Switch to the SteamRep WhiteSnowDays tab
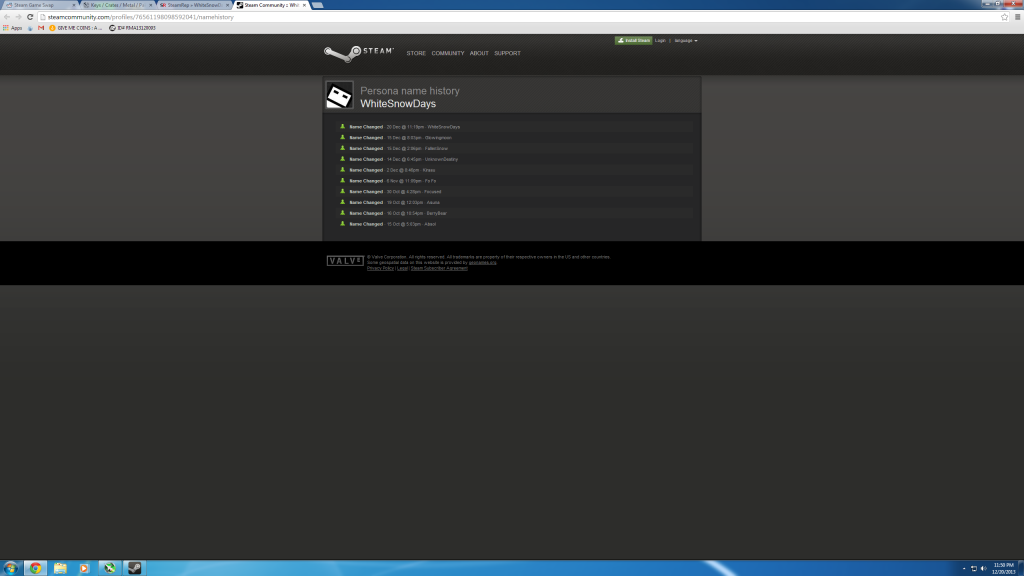This screenshot has width=1024, height=576. click(x=192, y=5)
